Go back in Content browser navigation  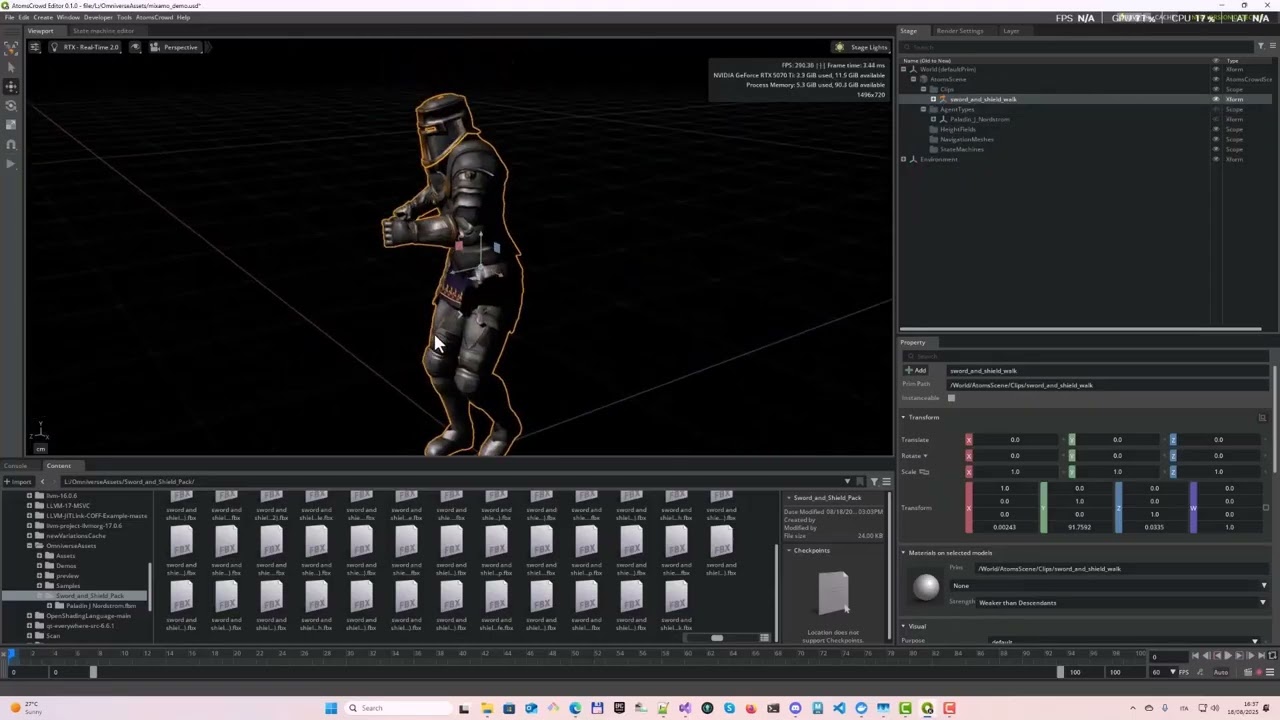point(42,482)
